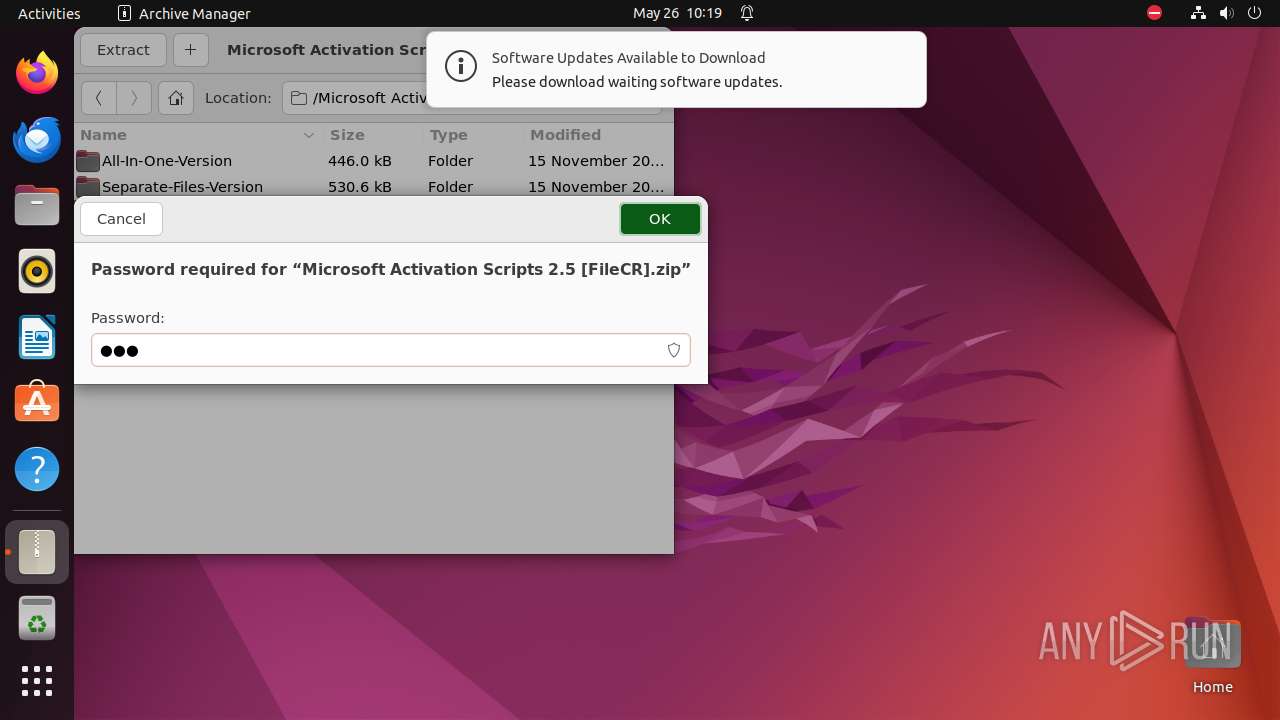Open the Archive Manager app menu
This screenshot has width=1280, height=720.
coord(184,13)
